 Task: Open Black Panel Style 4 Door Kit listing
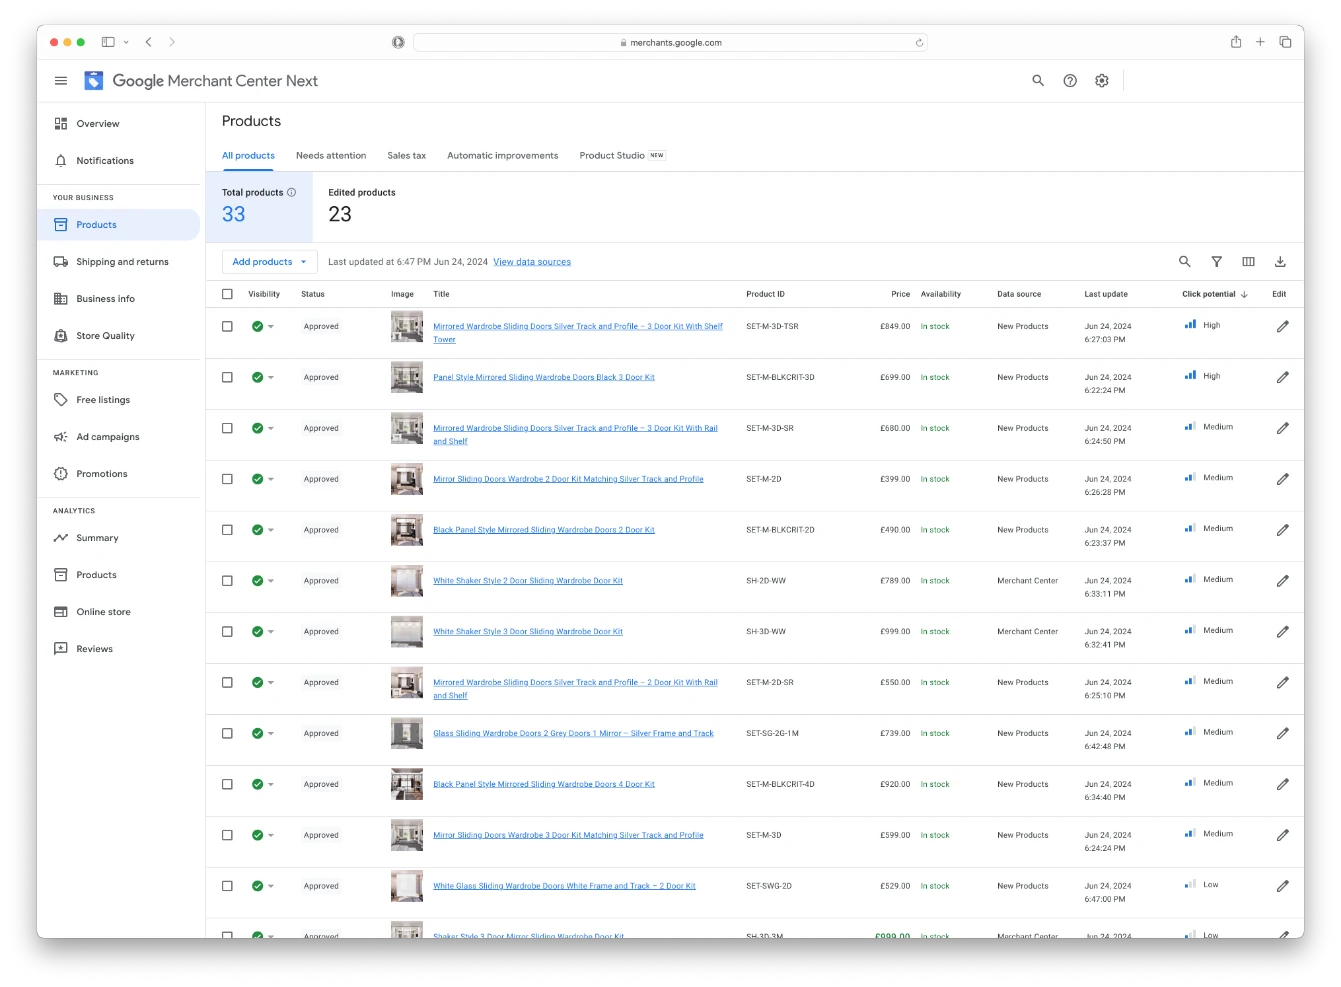544,785
